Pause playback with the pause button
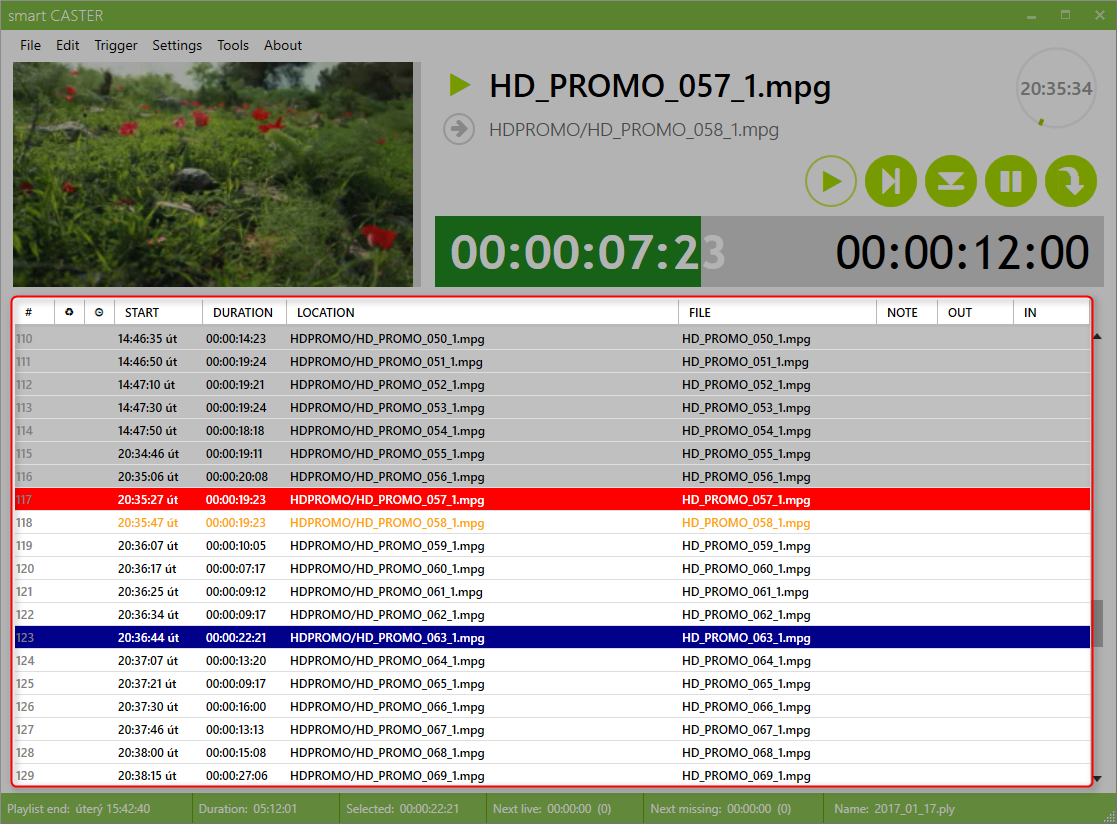Image resolution: width=1117 pixels, height=824 pixels. click(1011, 181)
